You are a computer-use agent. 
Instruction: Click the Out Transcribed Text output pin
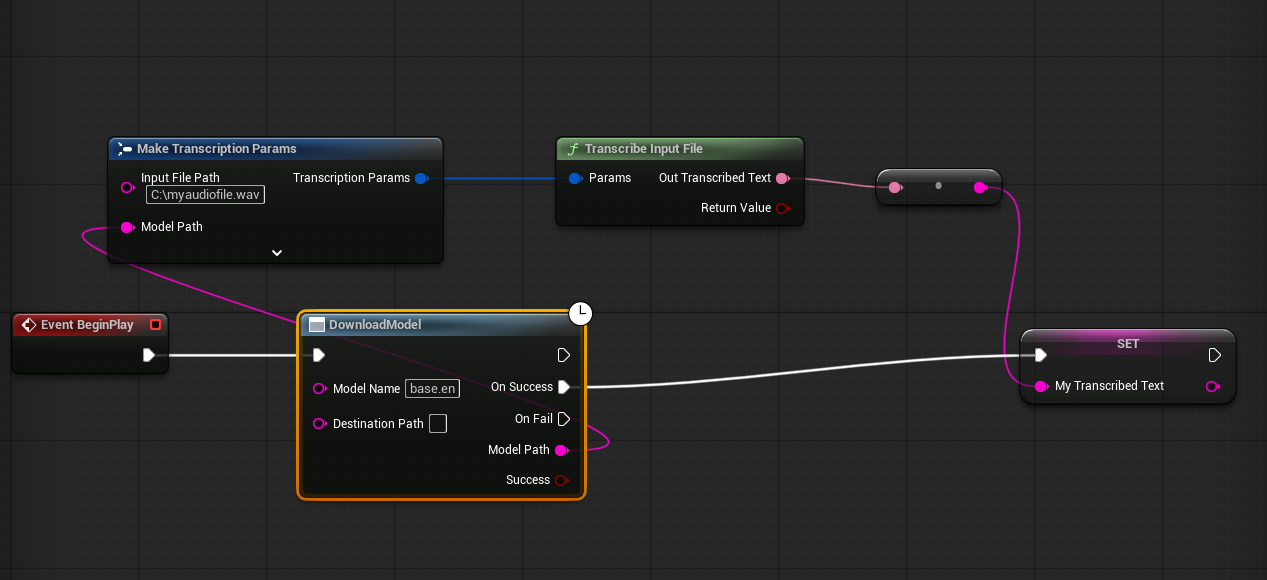coord(782,178)
